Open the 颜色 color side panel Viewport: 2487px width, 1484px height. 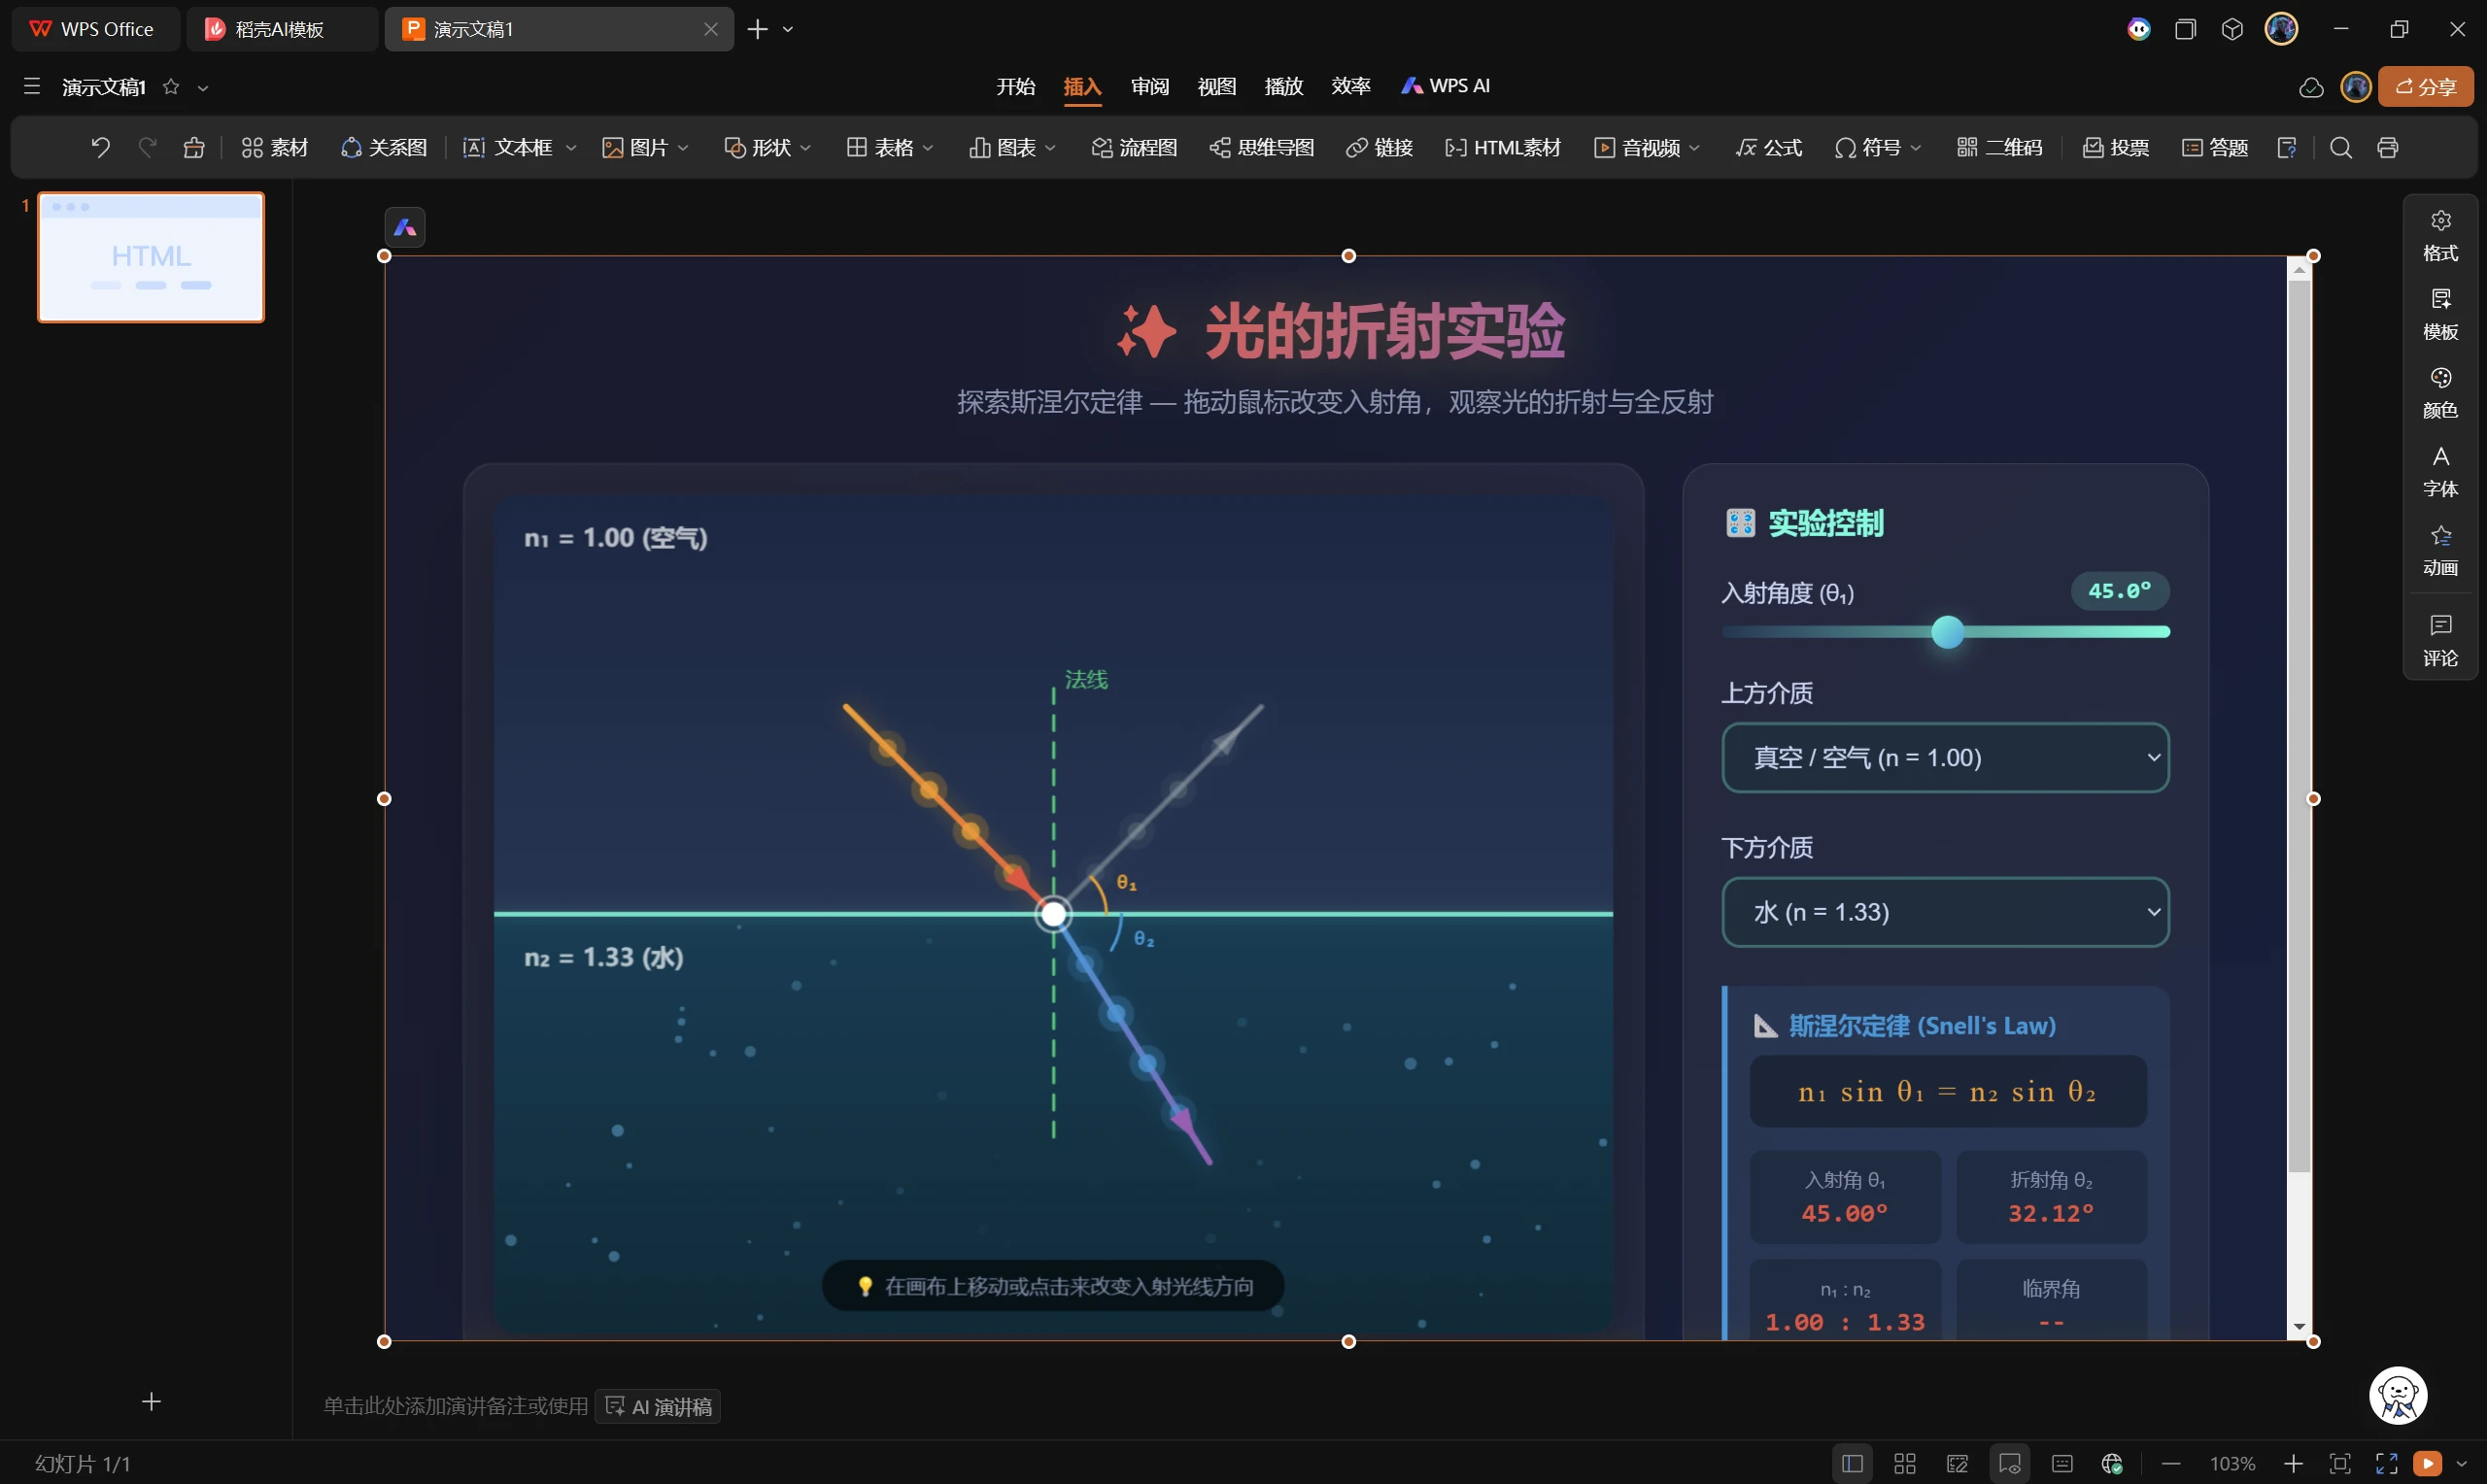pos(2440,393)
